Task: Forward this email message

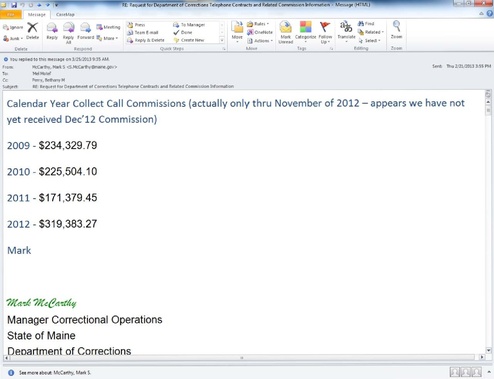Action: pyautogui.click(x=86, y=31)
